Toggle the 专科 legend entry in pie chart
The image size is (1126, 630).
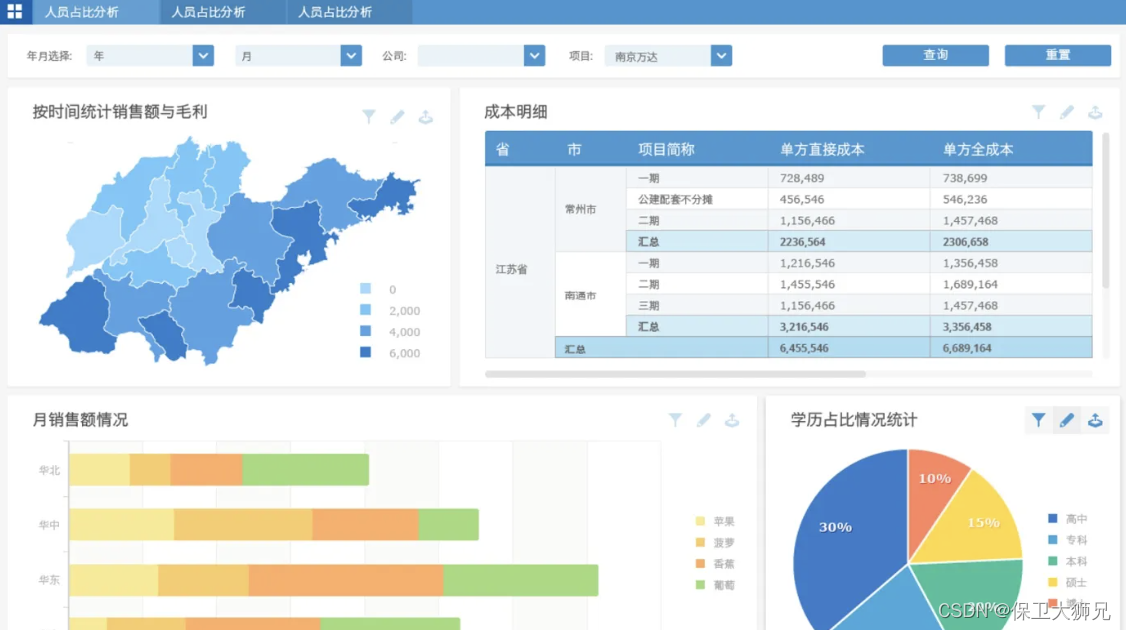pyautogui.click(x=1068, y=539)
